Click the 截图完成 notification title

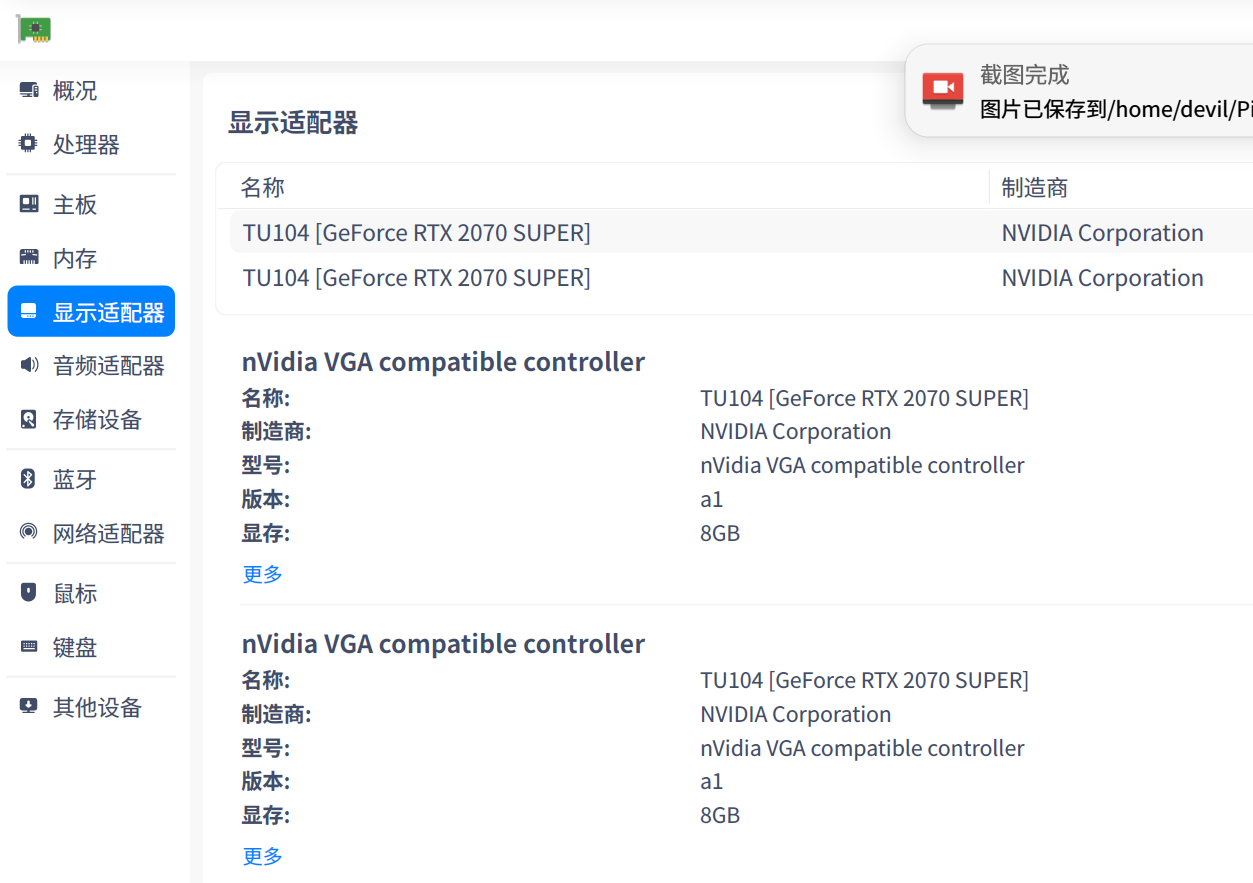point(1025,75)
